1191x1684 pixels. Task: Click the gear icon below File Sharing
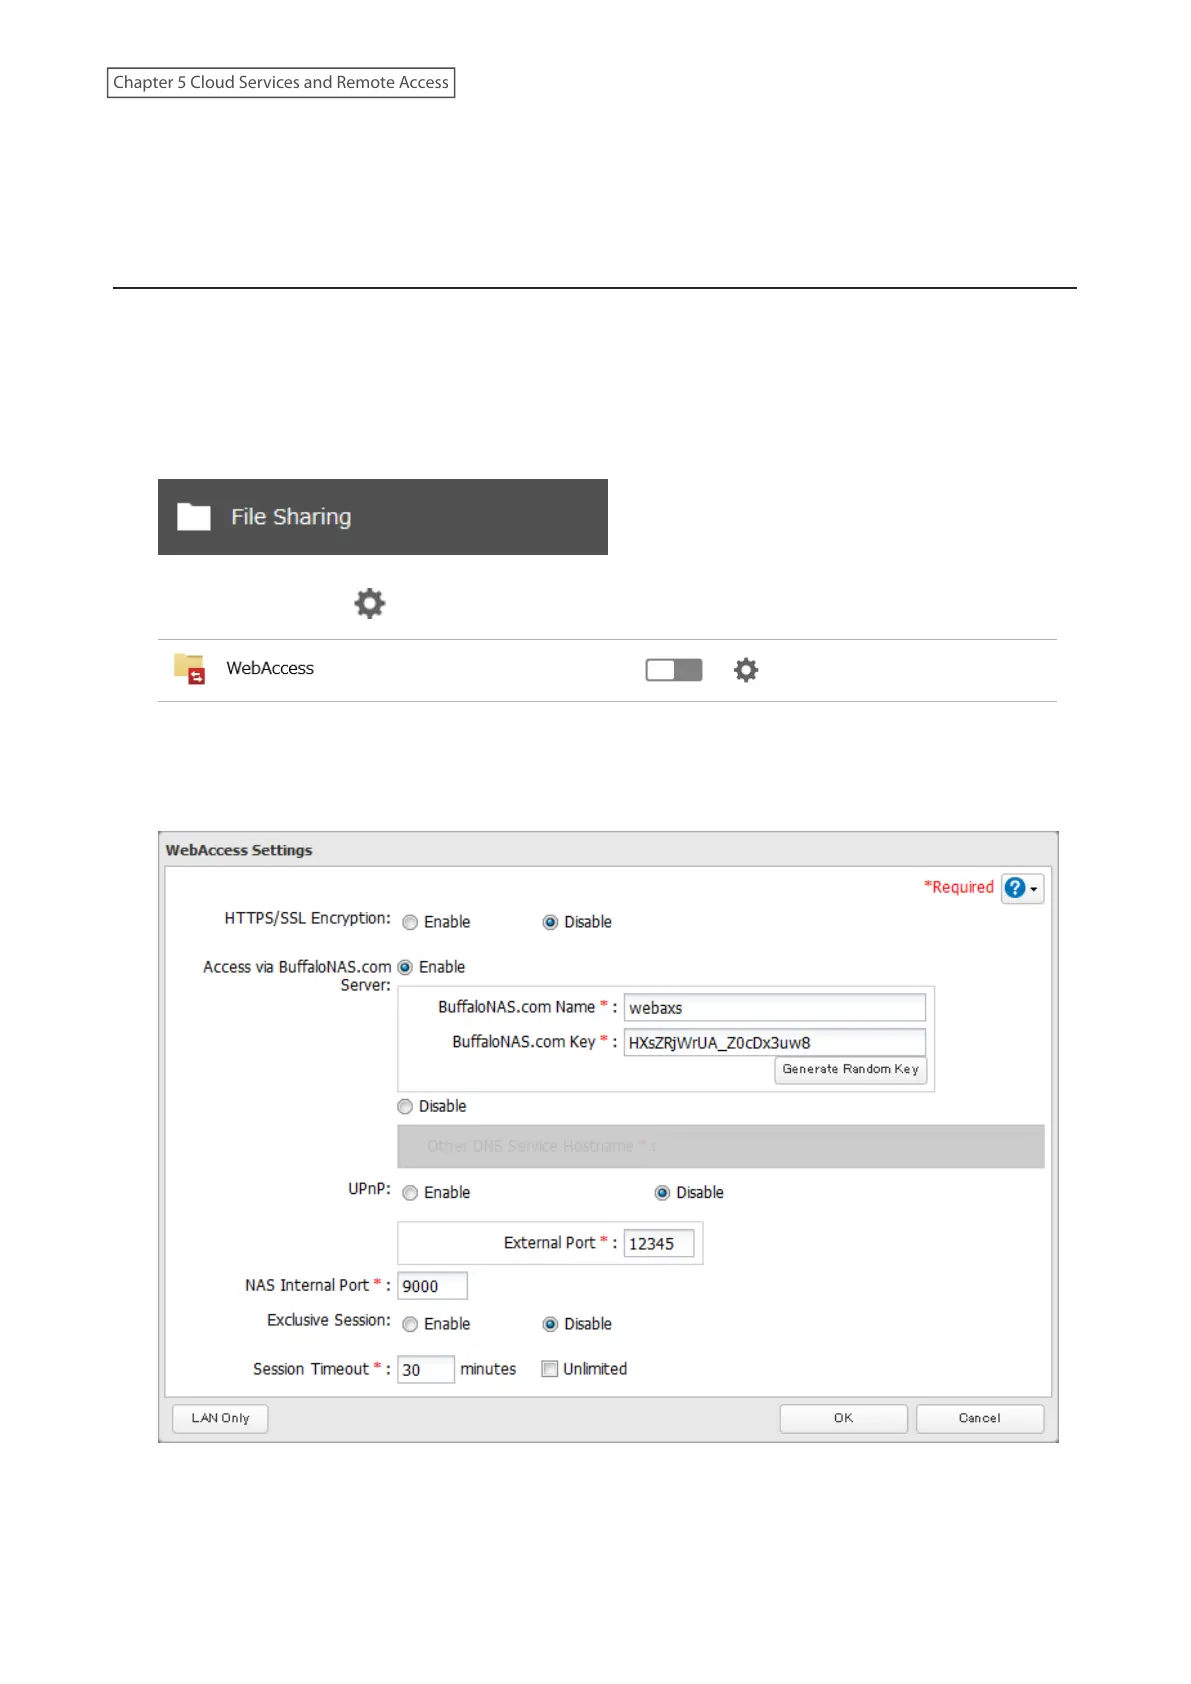[370, 603]
